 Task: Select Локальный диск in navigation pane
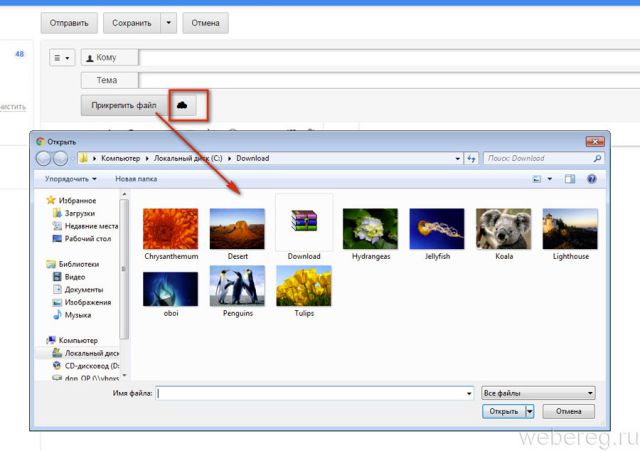[x=86, y=353]
